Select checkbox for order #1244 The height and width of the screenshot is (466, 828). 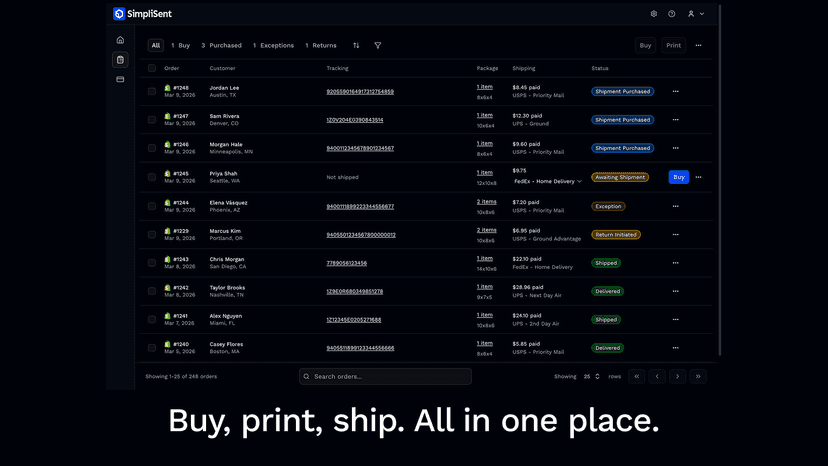152,207
